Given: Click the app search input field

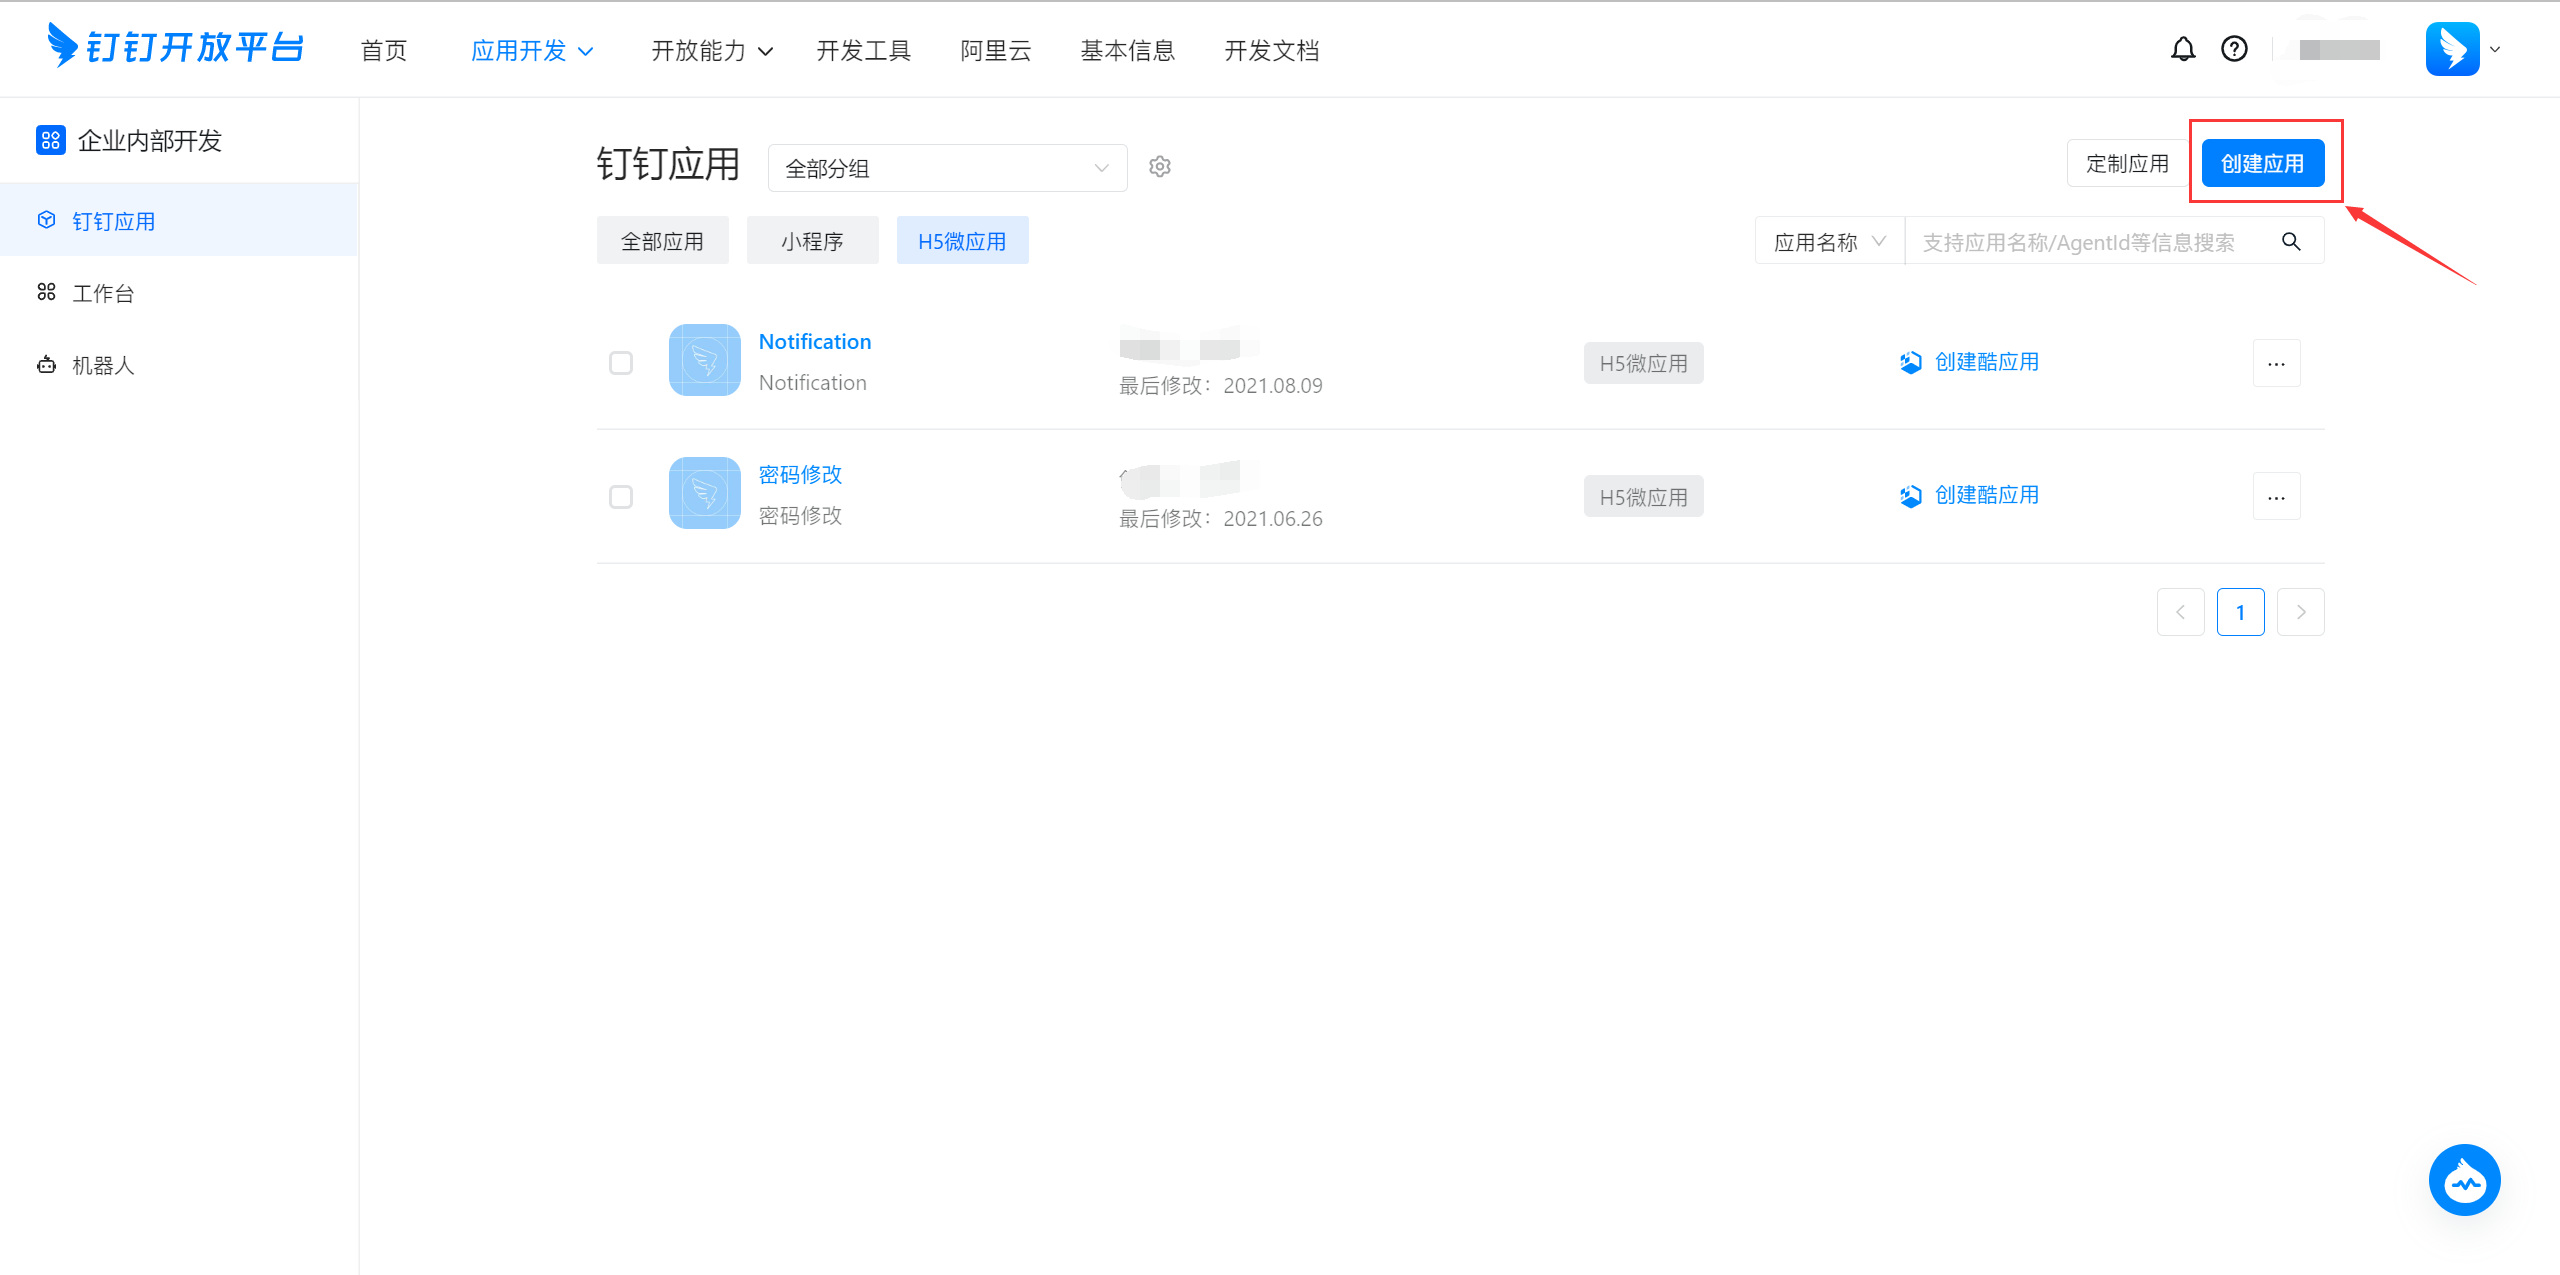Looking at the screenshot, I should click(2080, 242).
